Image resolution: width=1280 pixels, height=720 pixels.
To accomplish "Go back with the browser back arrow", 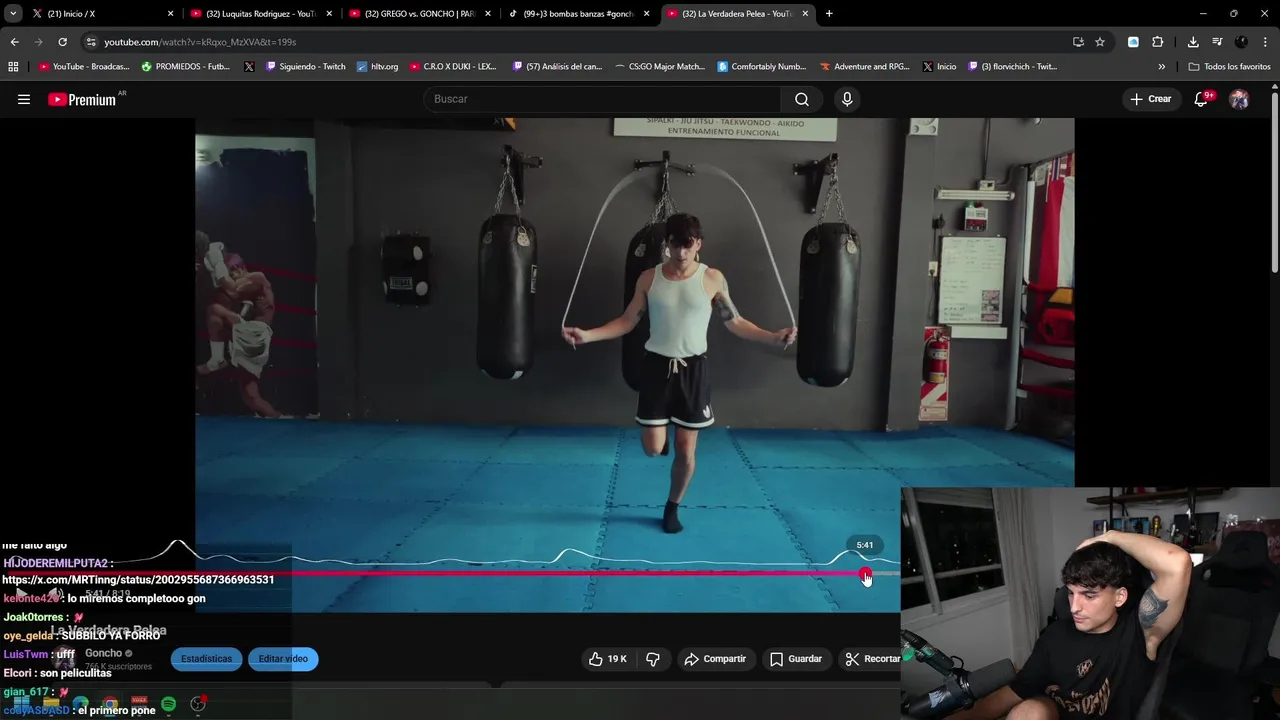I will coord(14,42).
